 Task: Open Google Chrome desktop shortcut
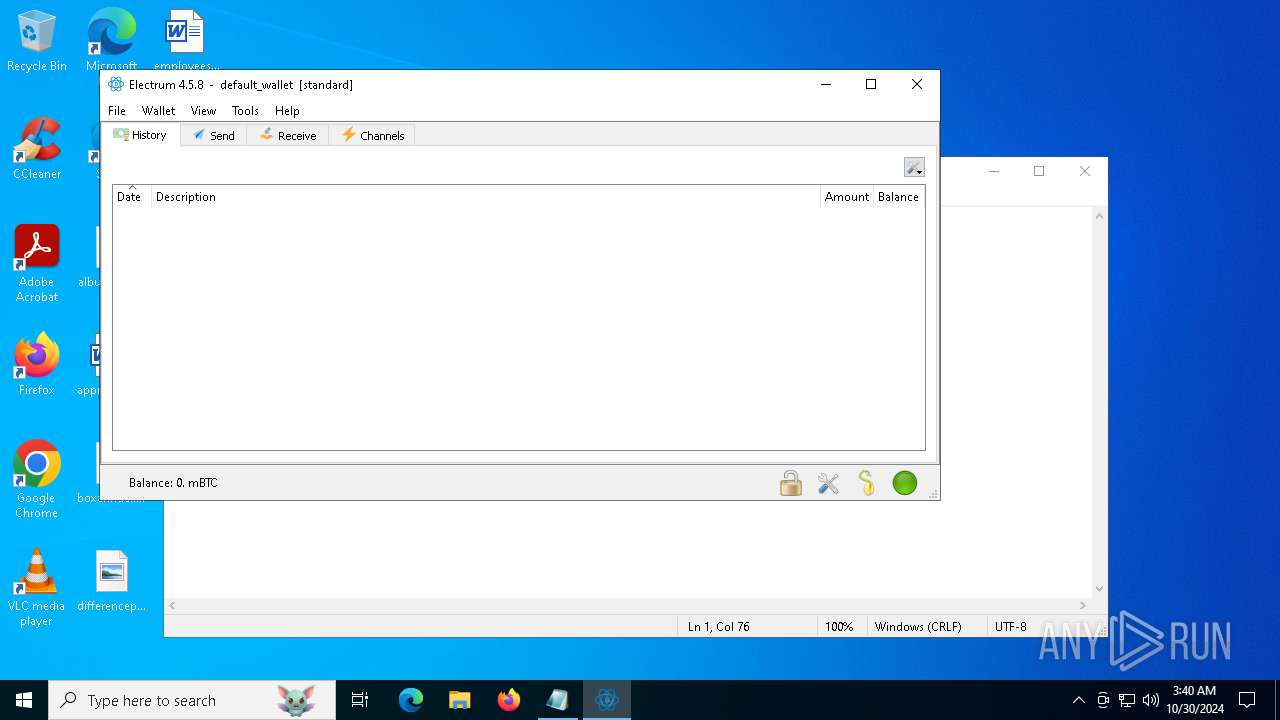[x=37, y=480]
